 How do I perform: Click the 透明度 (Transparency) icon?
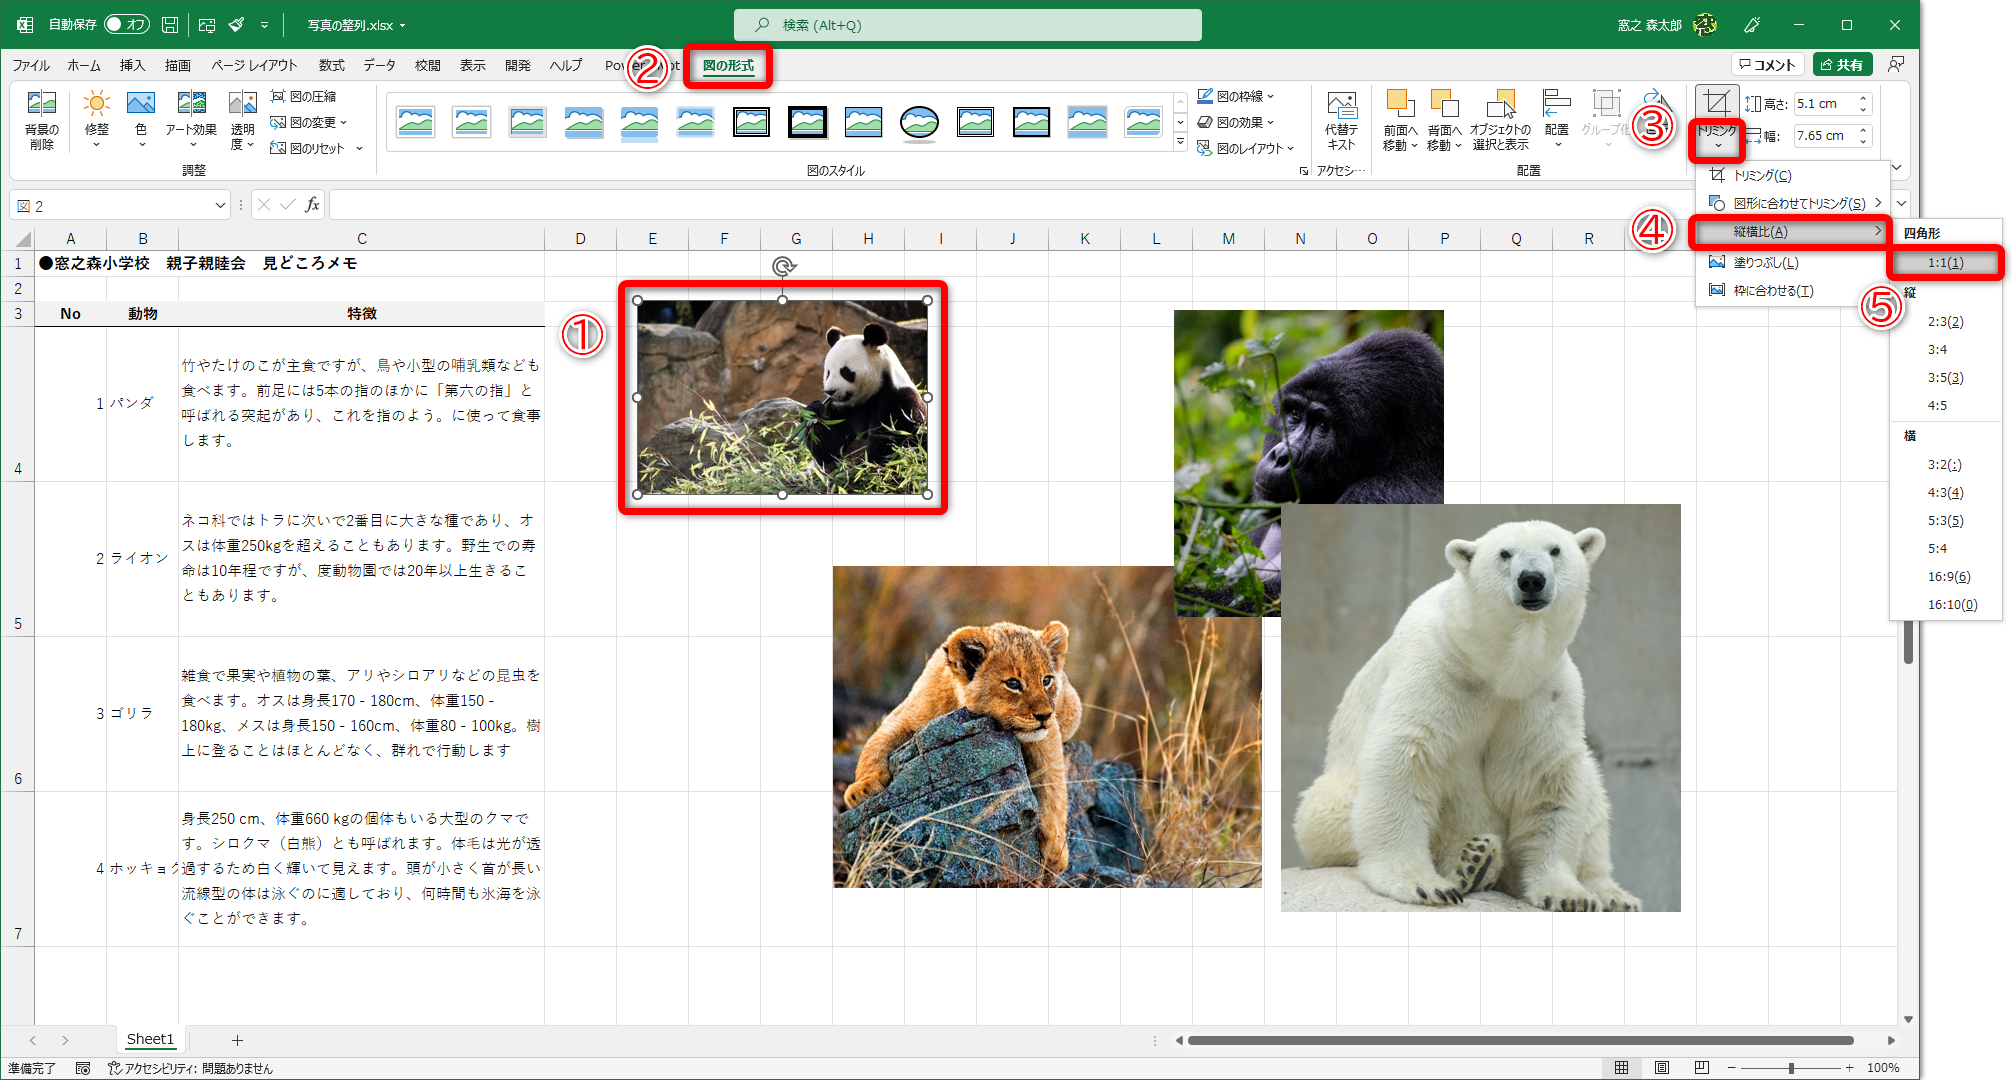coord(241,118)
